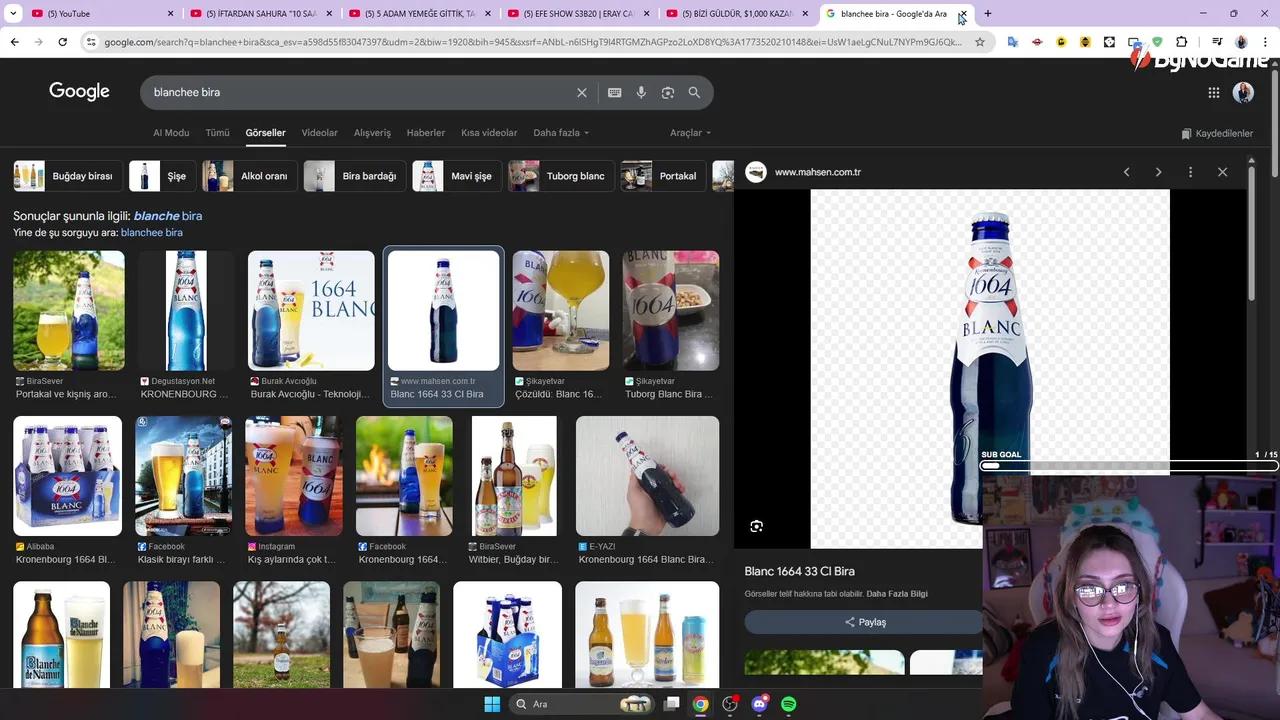
Task: Click the search magnifier button
Action: [694, 92]
